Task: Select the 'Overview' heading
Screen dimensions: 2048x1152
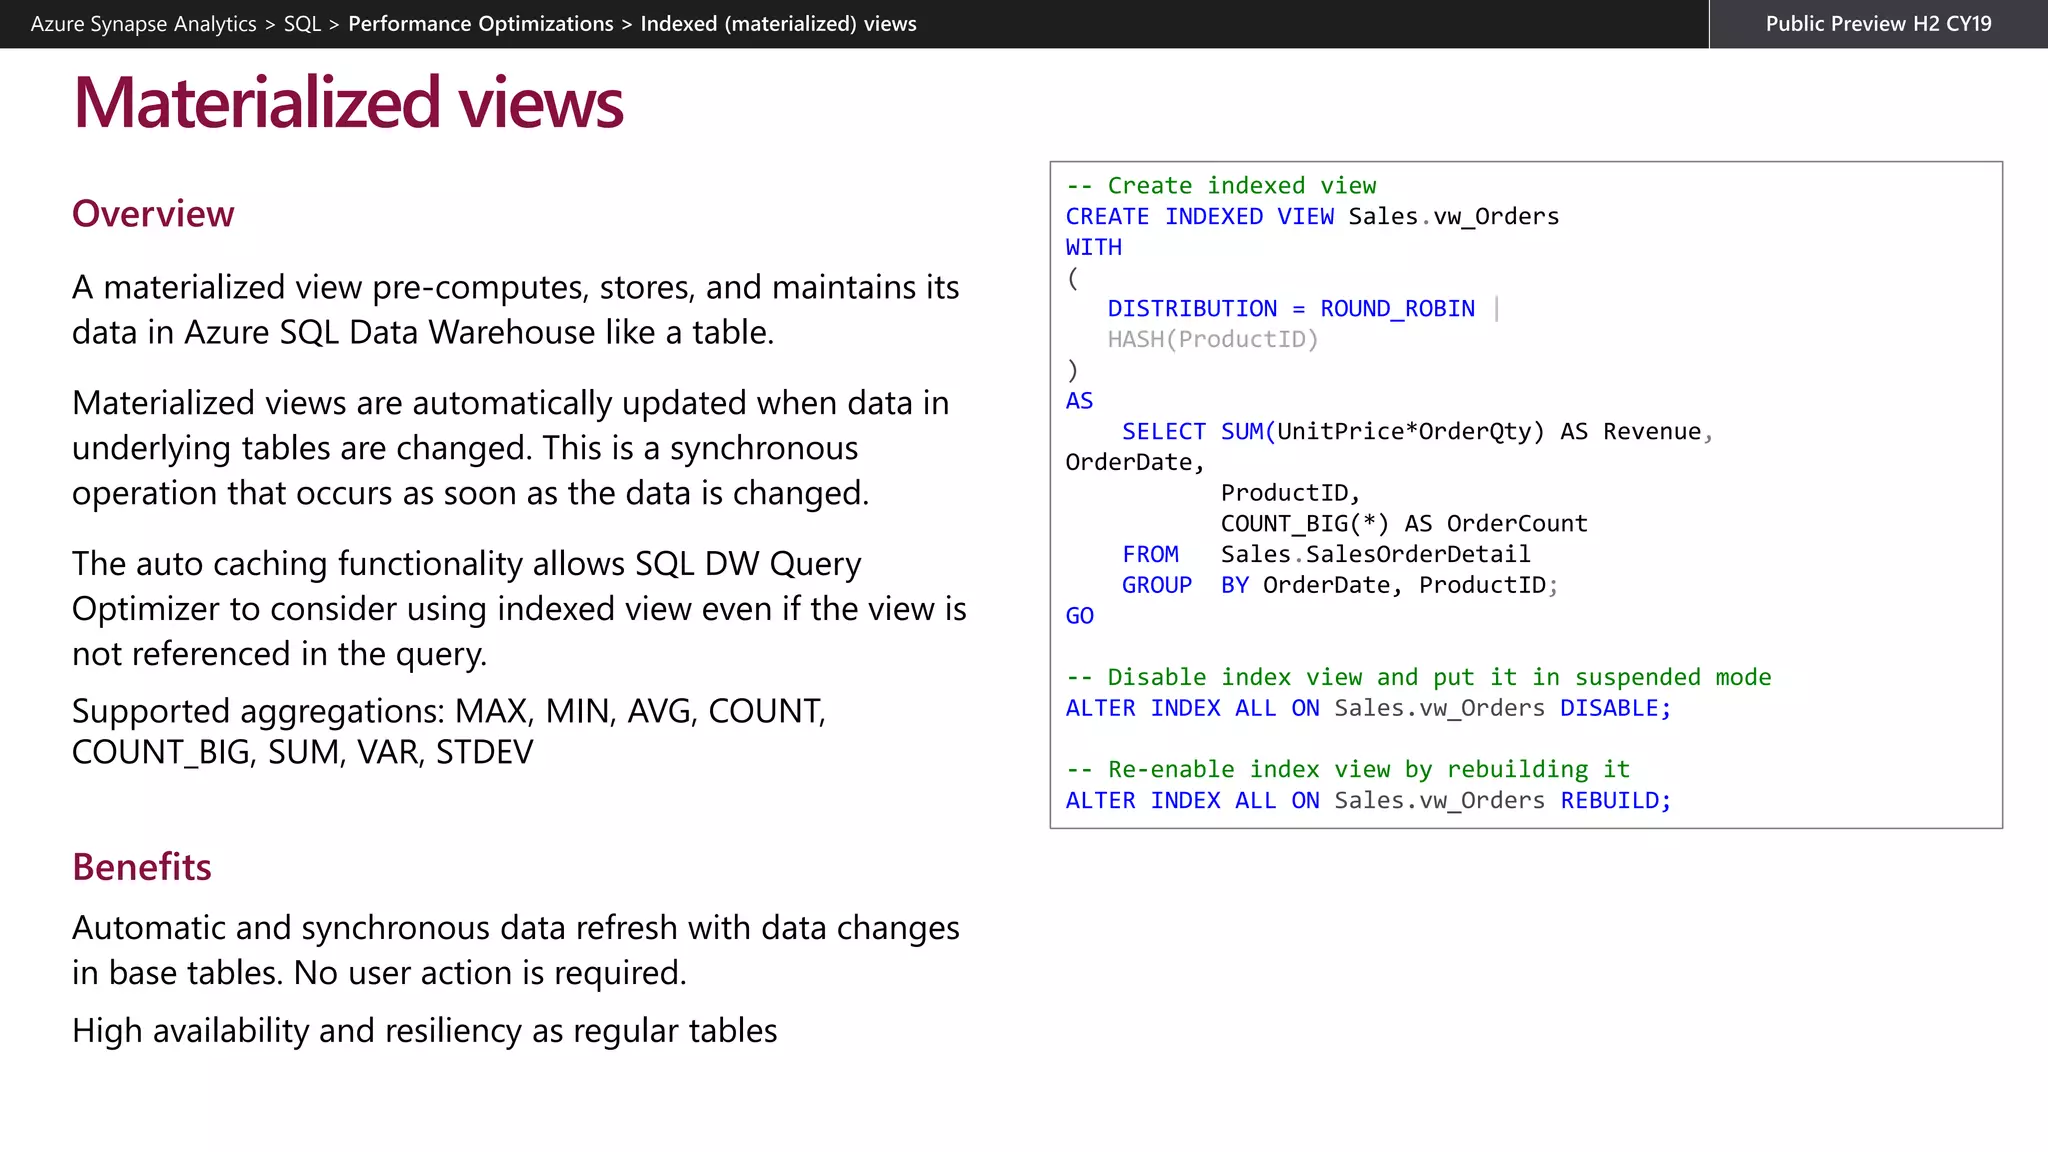Action: coord(153,214)
